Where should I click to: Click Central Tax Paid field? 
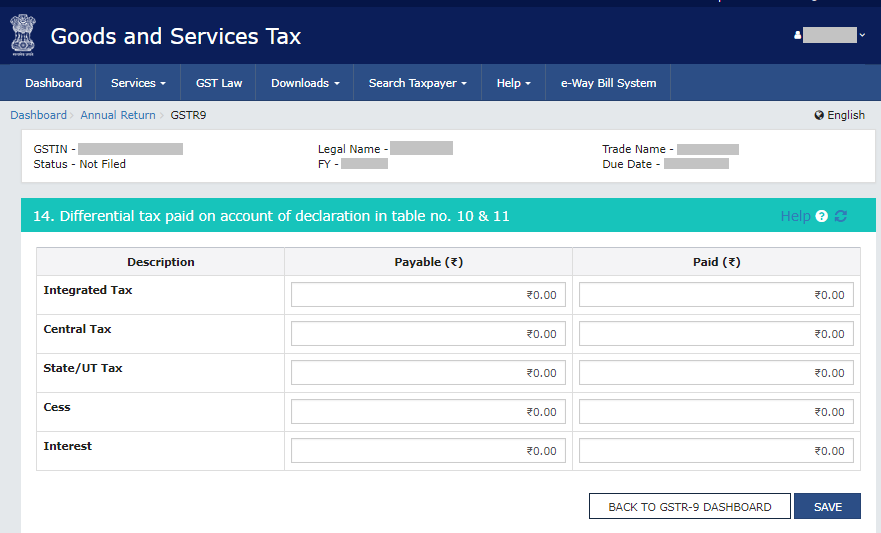(x=716, y=334)
